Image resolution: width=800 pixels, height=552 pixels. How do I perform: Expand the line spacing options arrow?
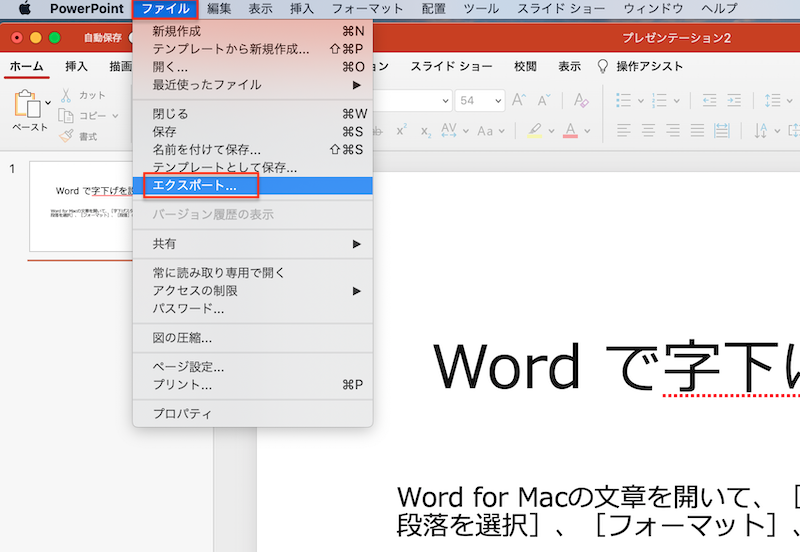[789, 101]
